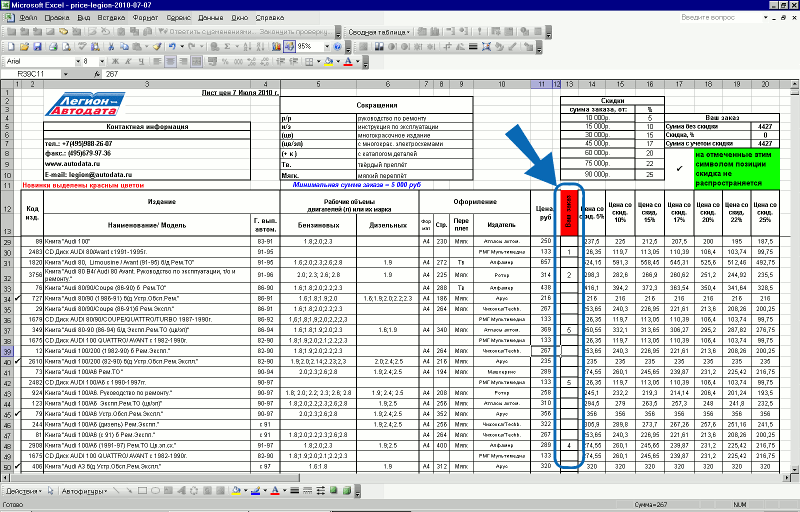Choose the Select Objects pointer
800x512 pixels.
[x=51, y=491]
